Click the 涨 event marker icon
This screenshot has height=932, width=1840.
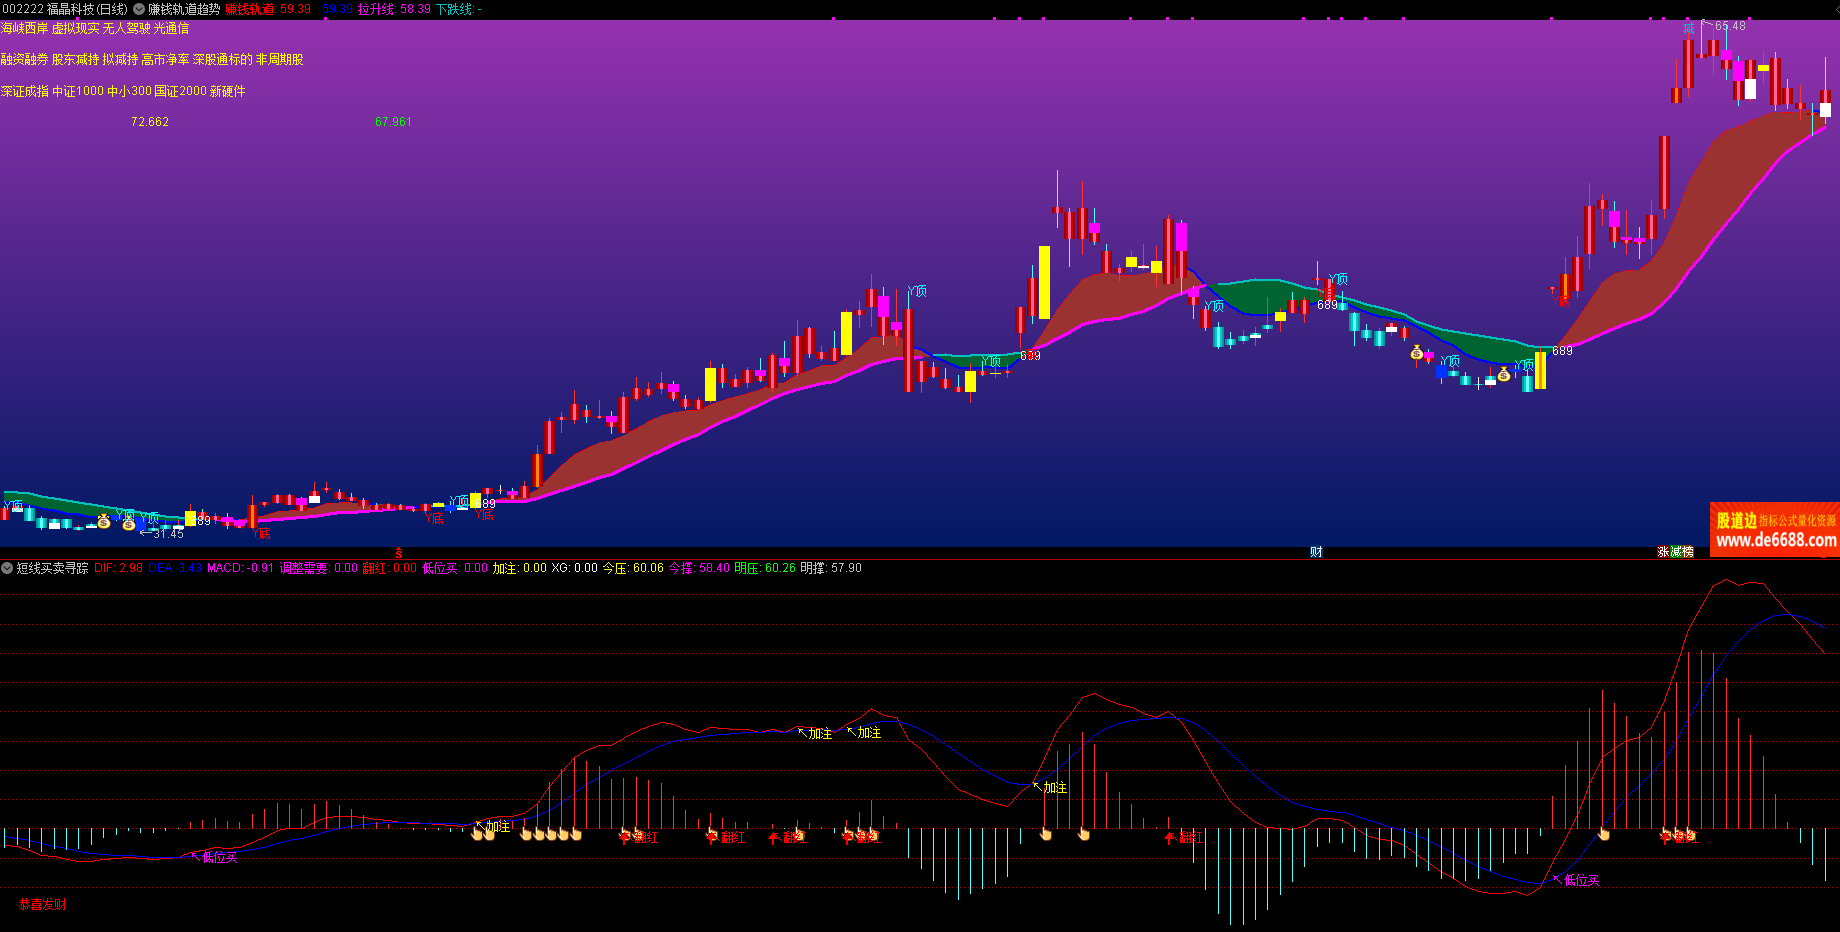tap(1663, 552)
